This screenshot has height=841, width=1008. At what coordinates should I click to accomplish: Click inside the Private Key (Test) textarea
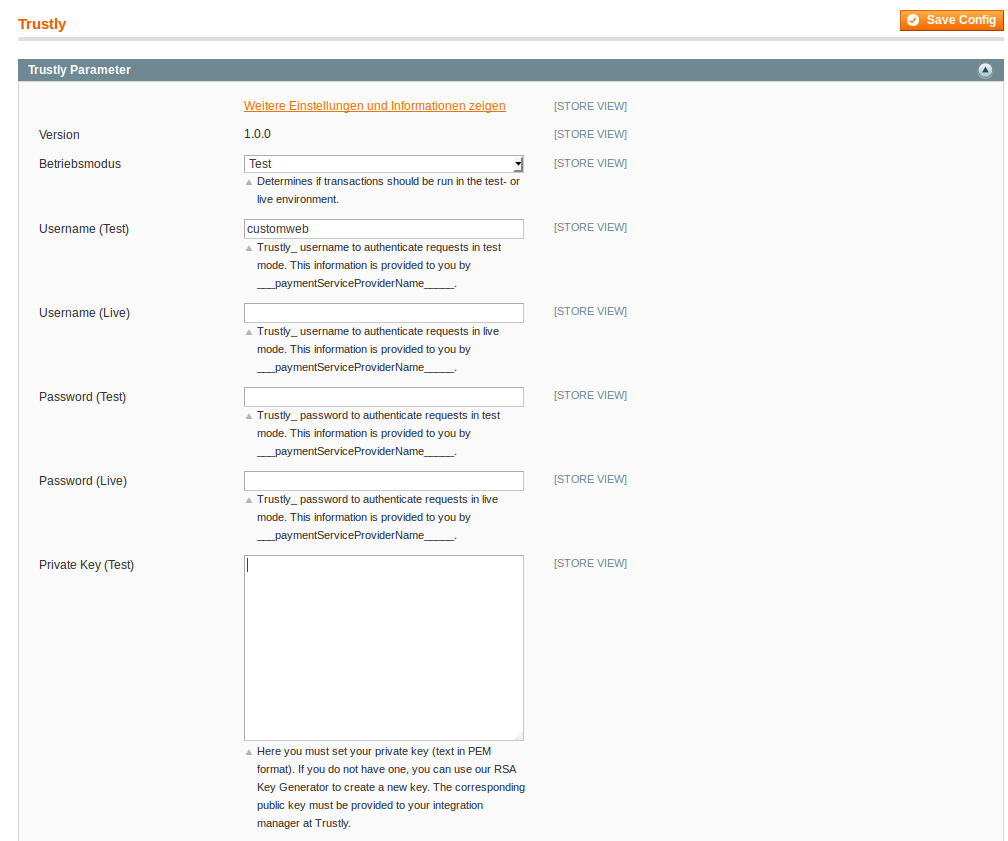(383, 647)
